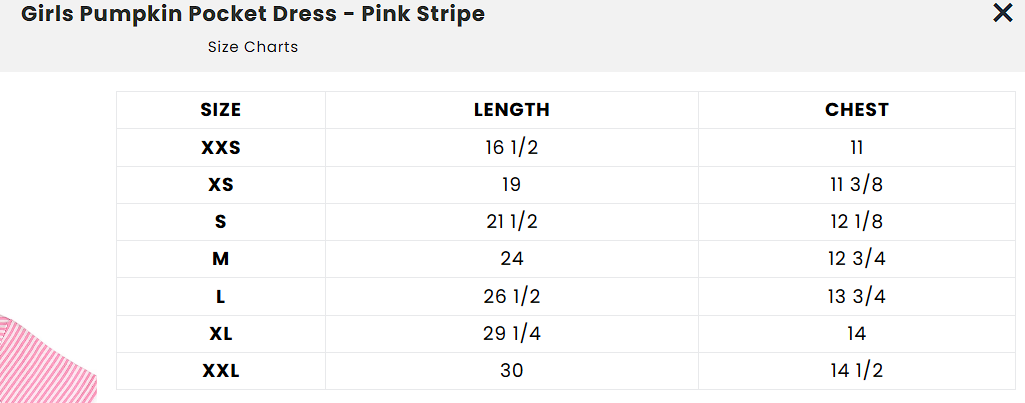Click the Girls Pumpkin Pocket Dress title

click(x=253, y=14)
